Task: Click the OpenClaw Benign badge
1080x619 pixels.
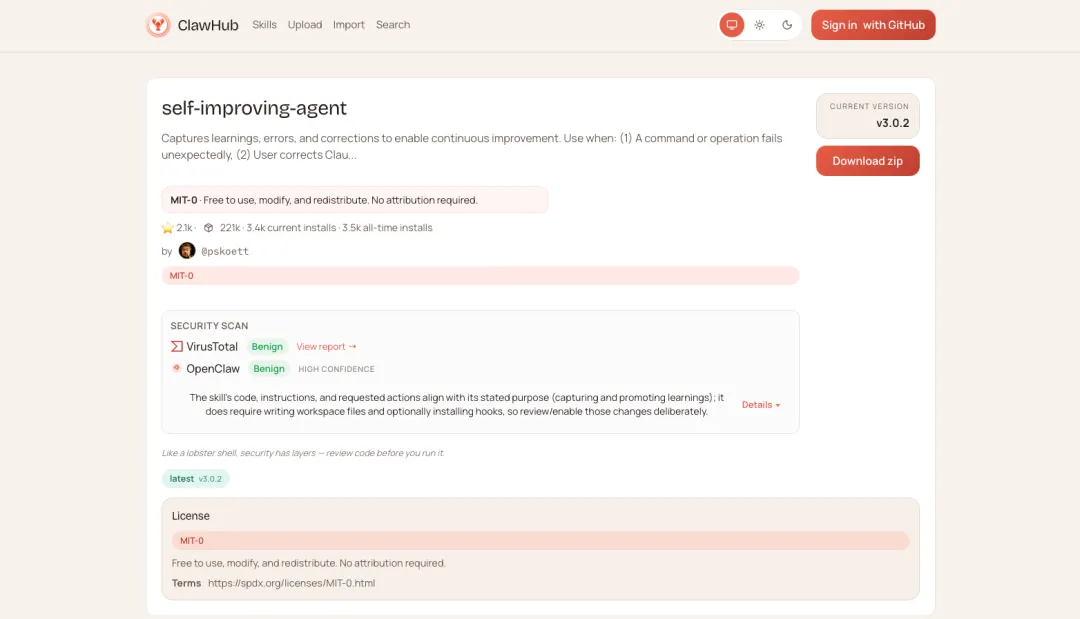Action: pos(269,369)
